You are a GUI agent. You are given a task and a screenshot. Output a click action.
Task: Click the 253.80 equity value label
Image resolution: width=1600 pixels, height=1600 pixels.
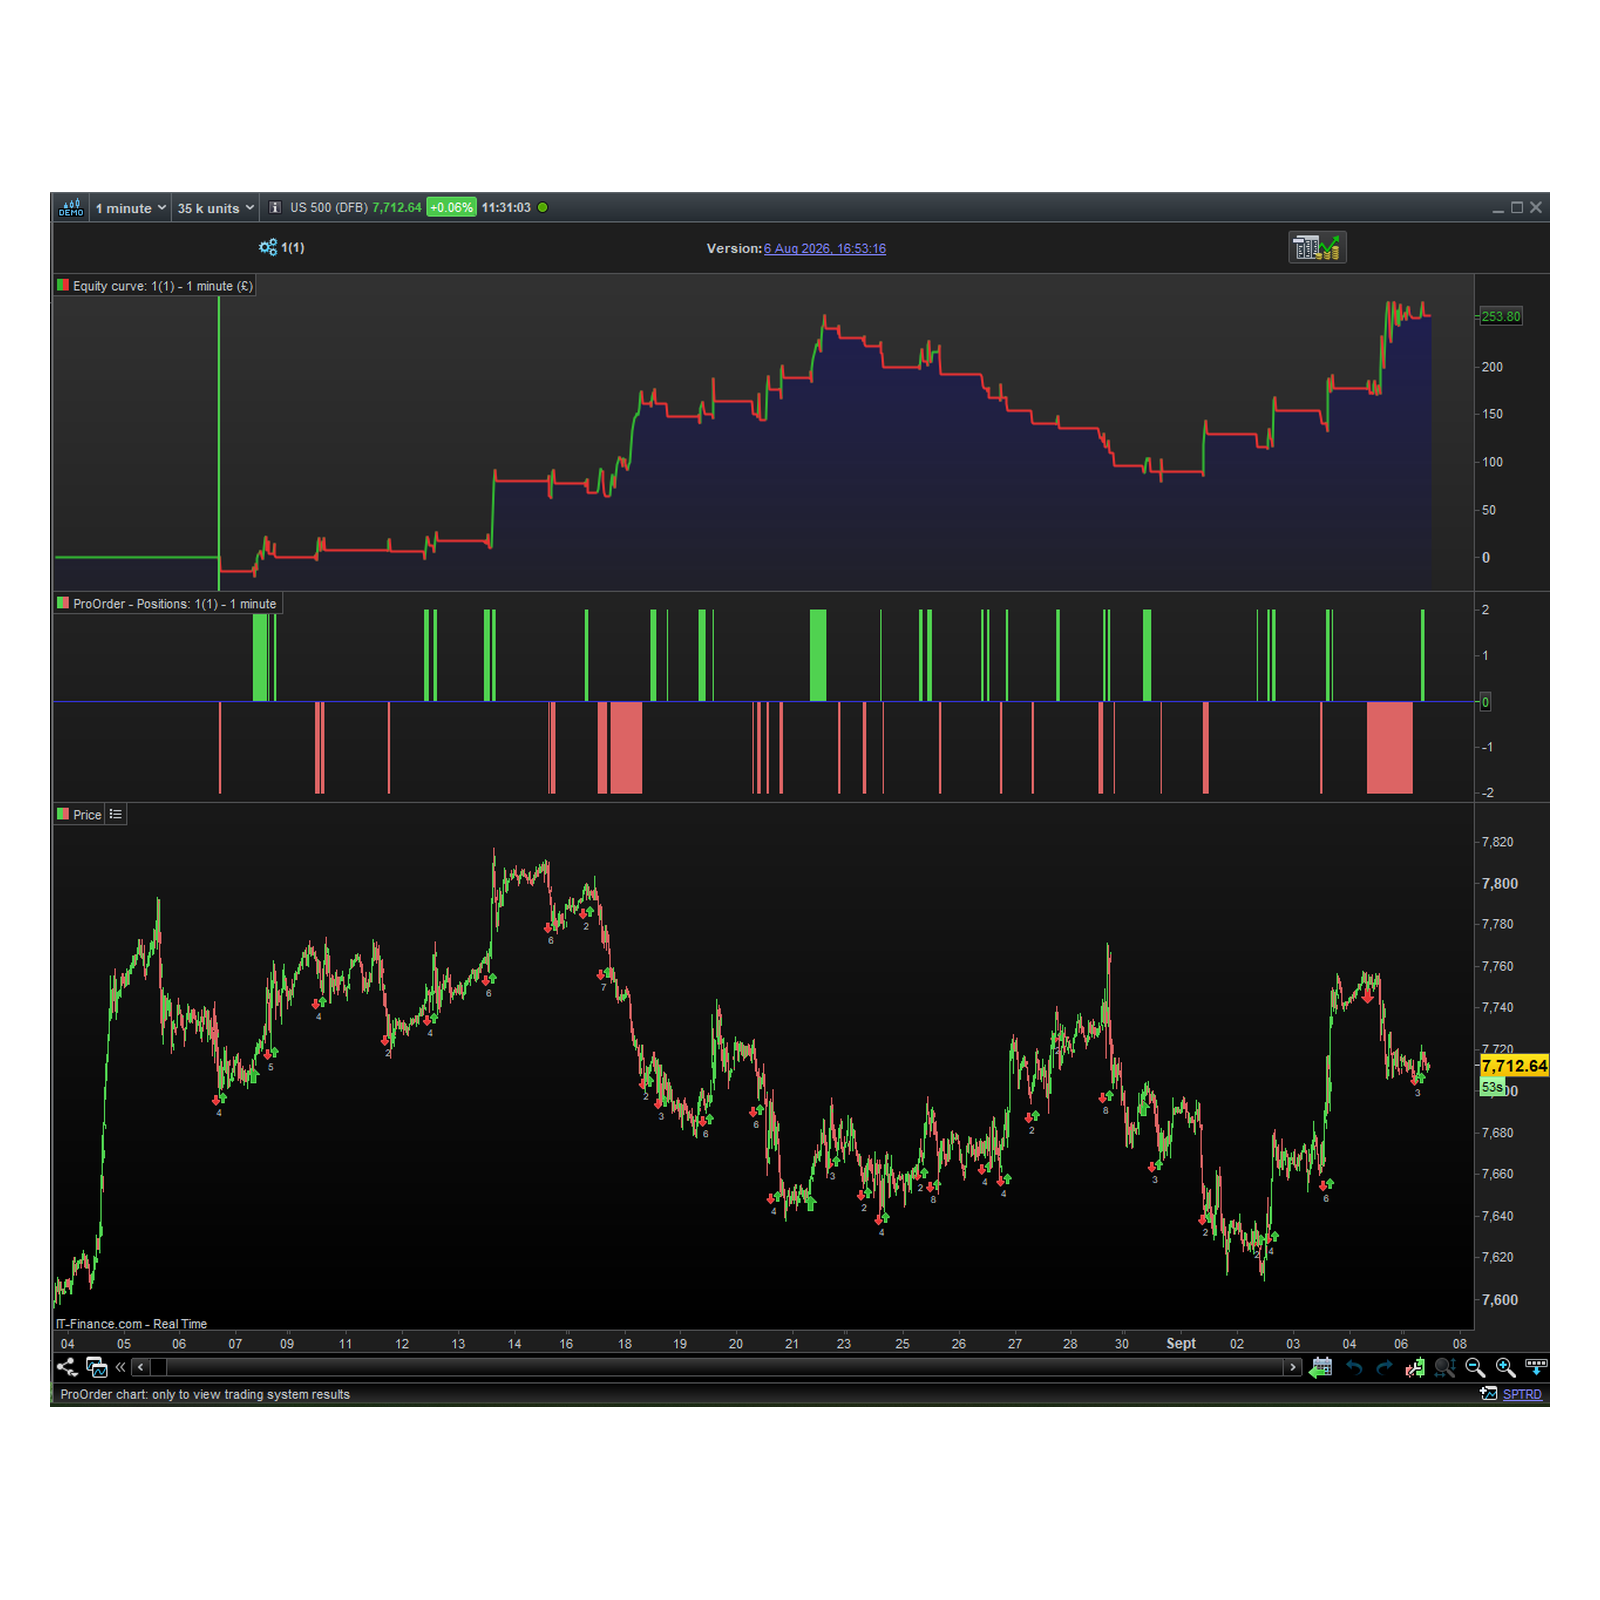pyautogui.click(x=1500, y=316)
